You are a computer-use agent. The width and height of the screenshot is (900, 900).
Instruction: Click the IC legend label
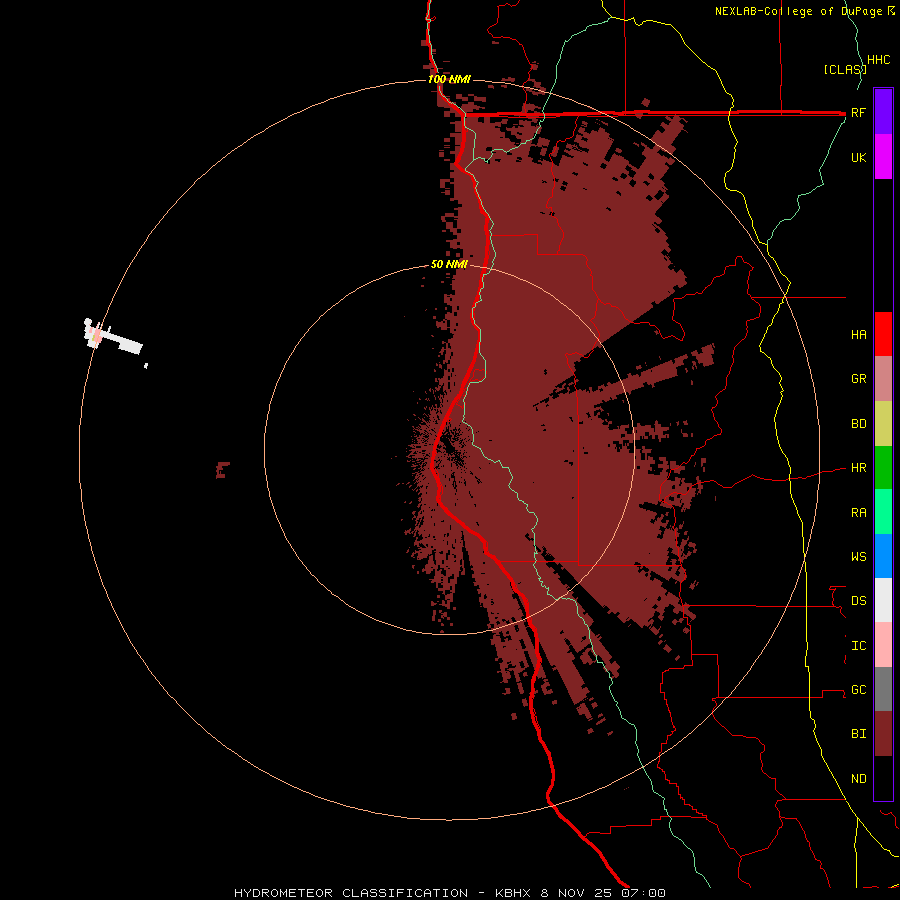(x=858, y=646)
